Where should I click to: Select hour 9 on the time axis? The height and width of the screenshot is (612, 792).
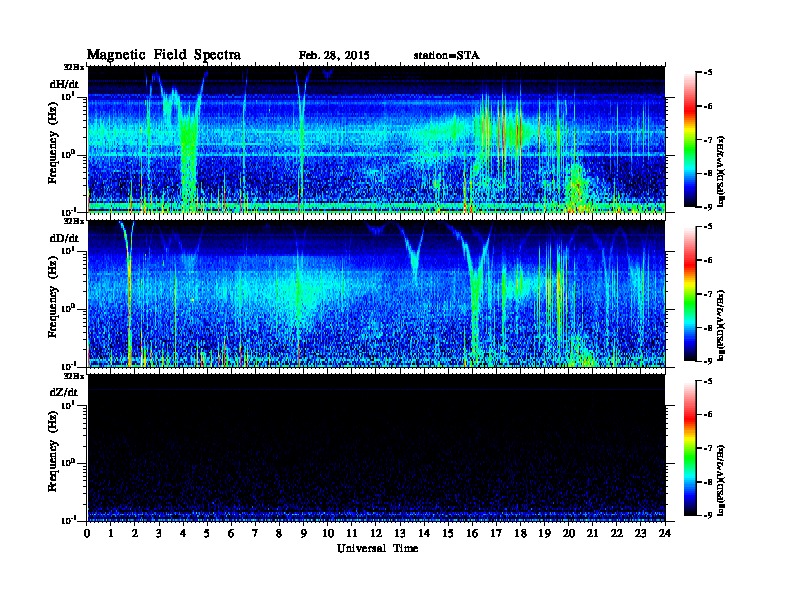point(304,534)
